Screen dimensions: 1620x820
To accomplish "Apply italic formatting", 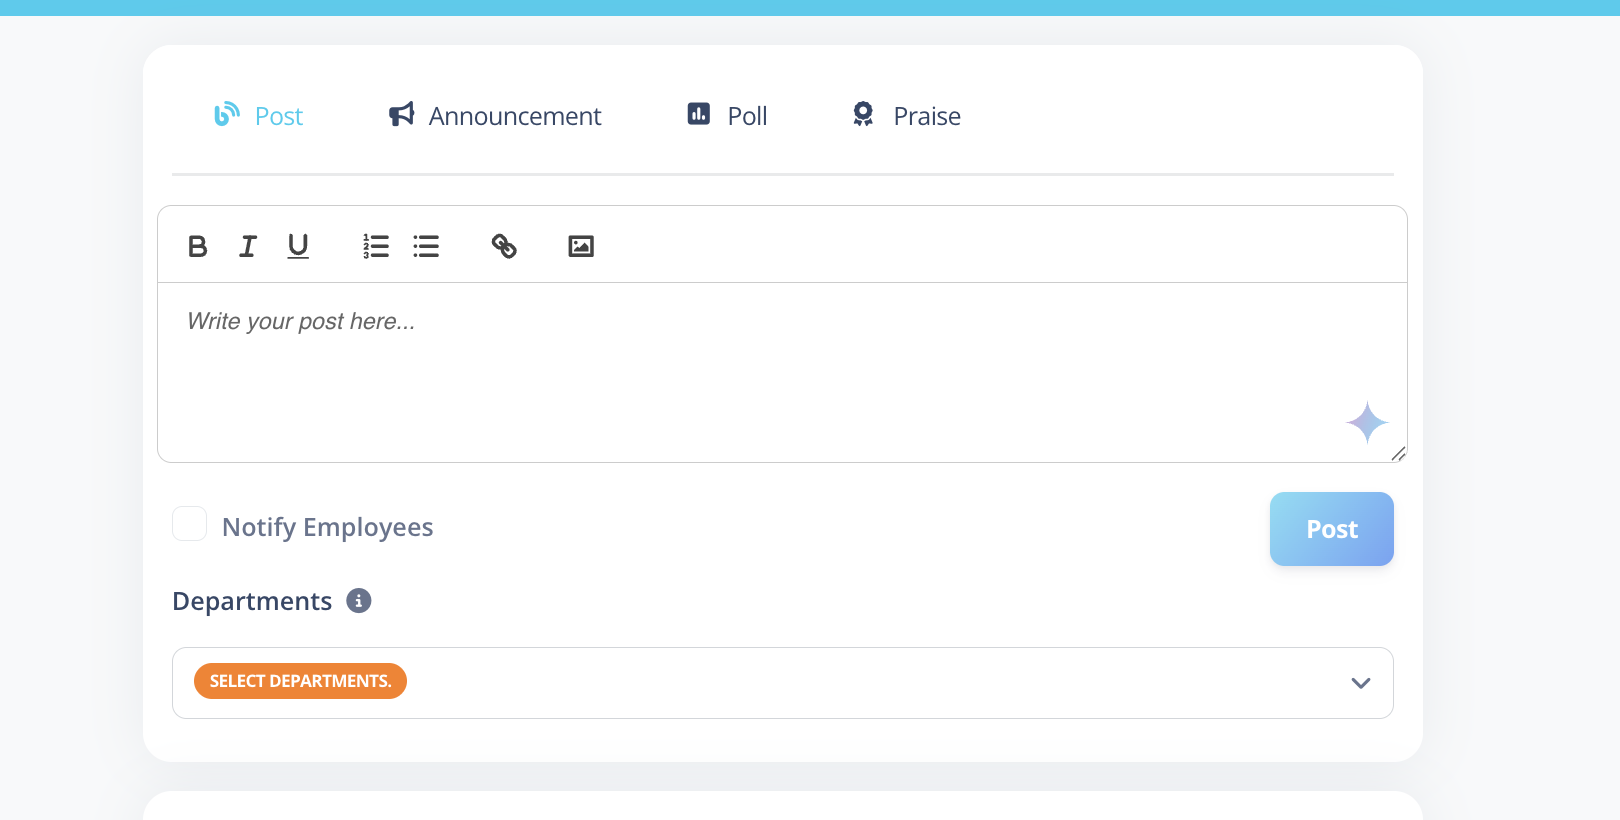I will point(248,246).
